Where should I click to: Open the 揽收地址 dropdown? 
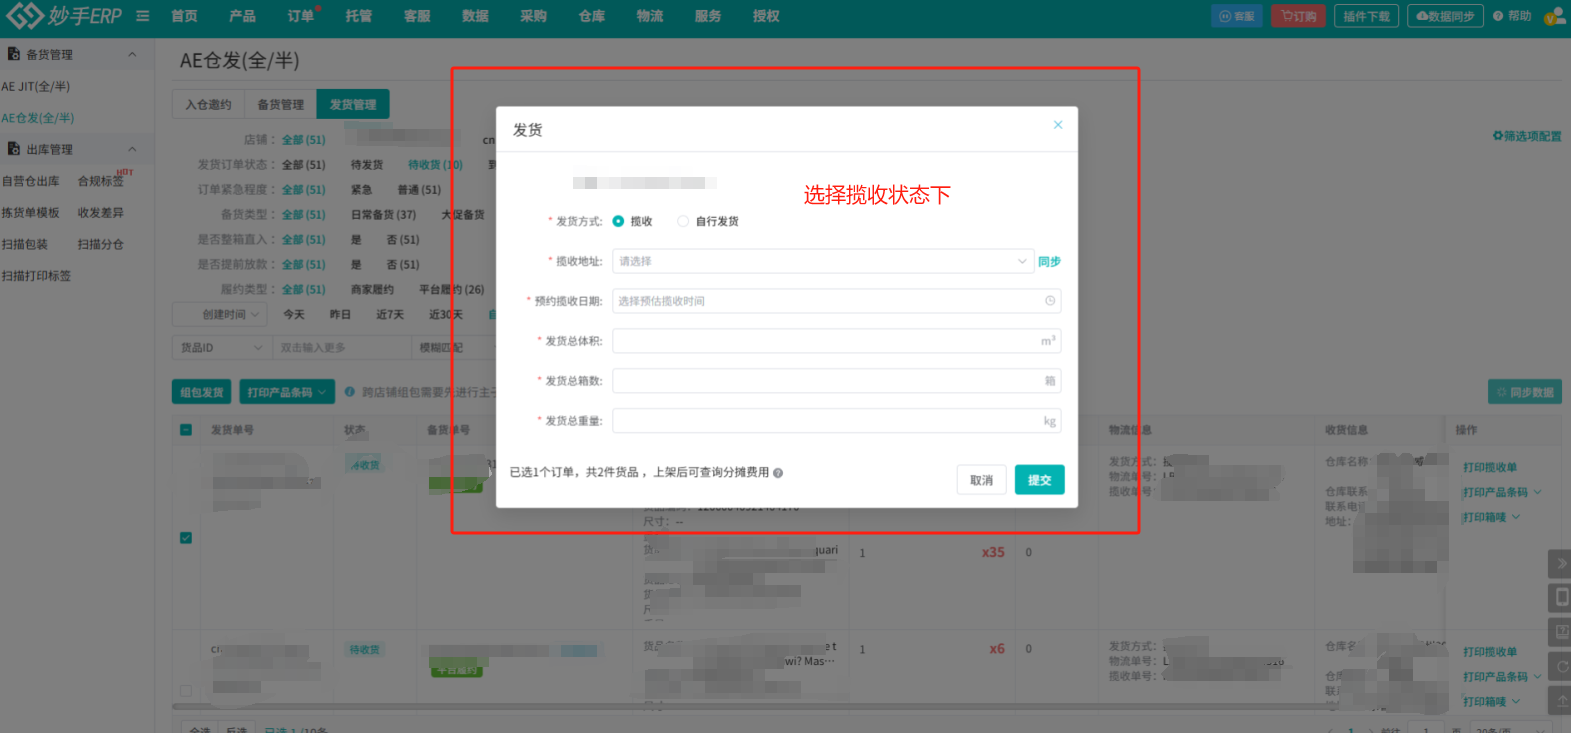[x=823, y=261]
